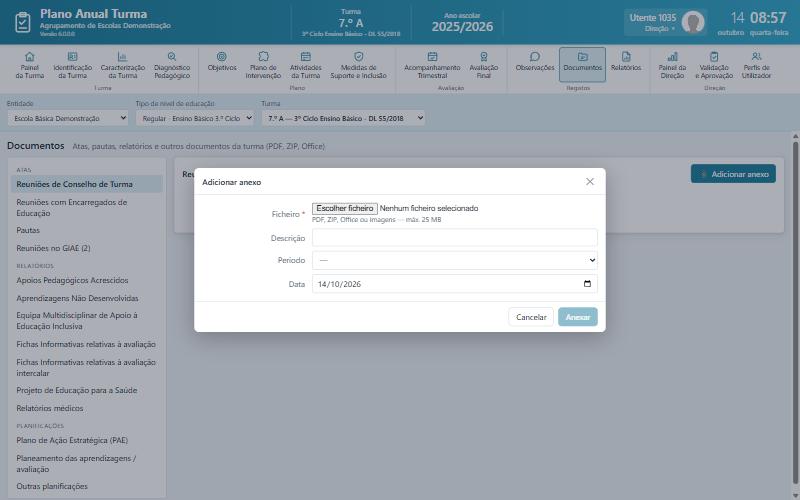Select Relatórios médicos in sidebar

coord(86,408)
